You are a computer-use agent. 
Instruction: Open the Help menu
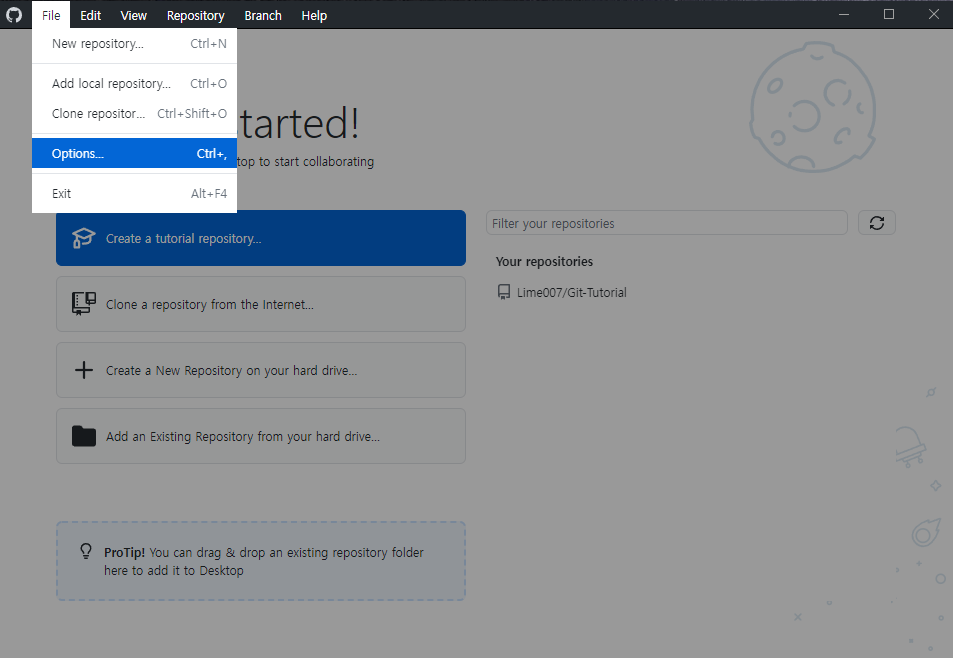(x=314, y=15)
